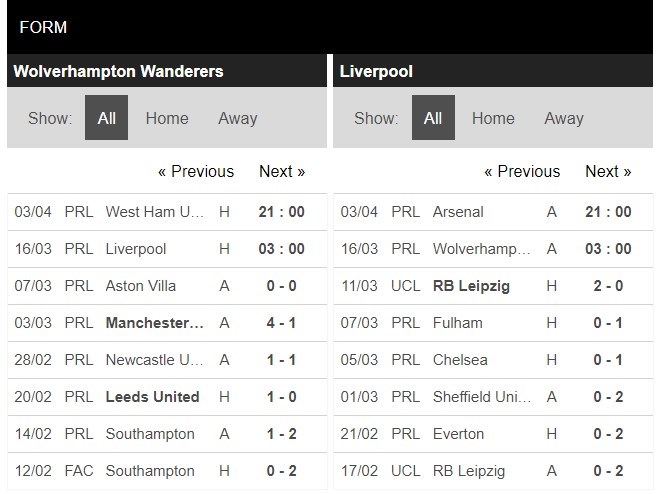This screenshot has width=659, height=494.
Task: Open Leeds United team link
Action: (x=152, y=397)
